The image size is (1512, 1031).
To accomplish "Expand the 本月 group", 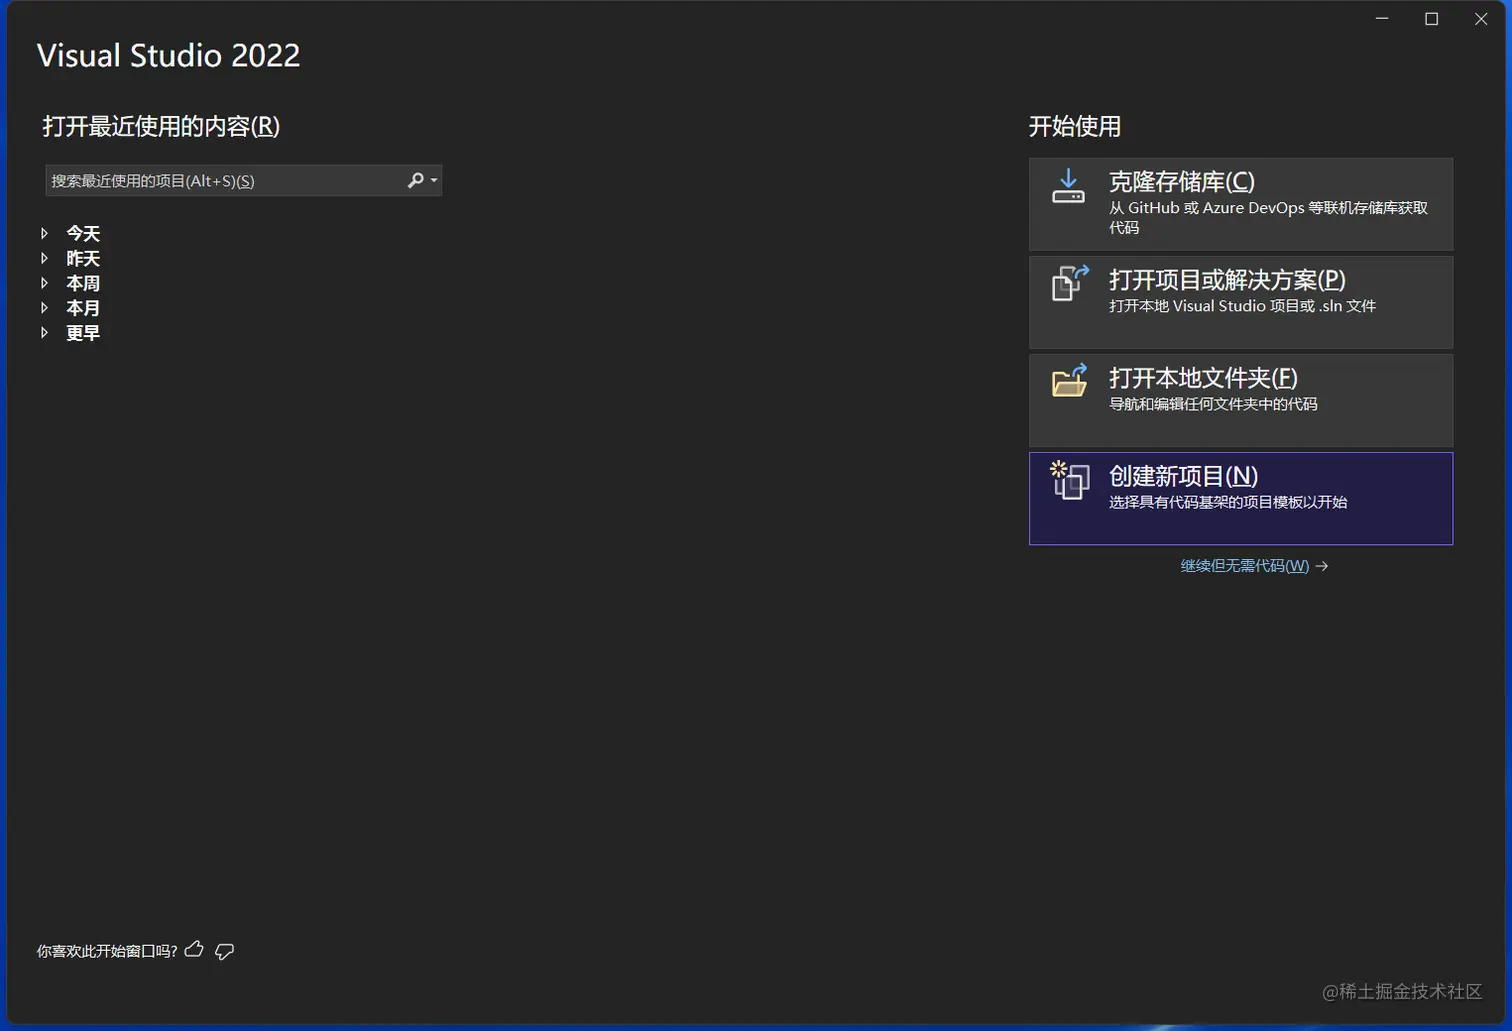I will pos(44,308).
